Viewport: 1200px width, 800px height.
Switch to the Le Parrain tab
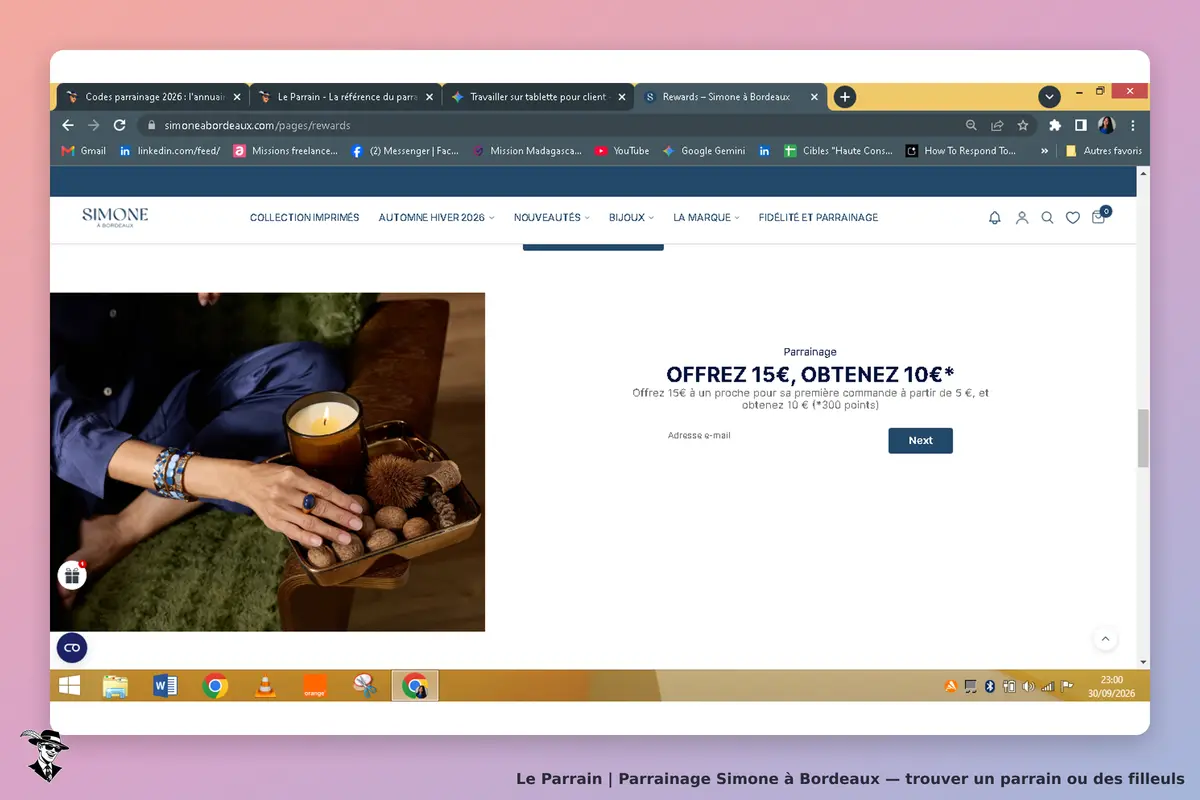tap(345, 97)
